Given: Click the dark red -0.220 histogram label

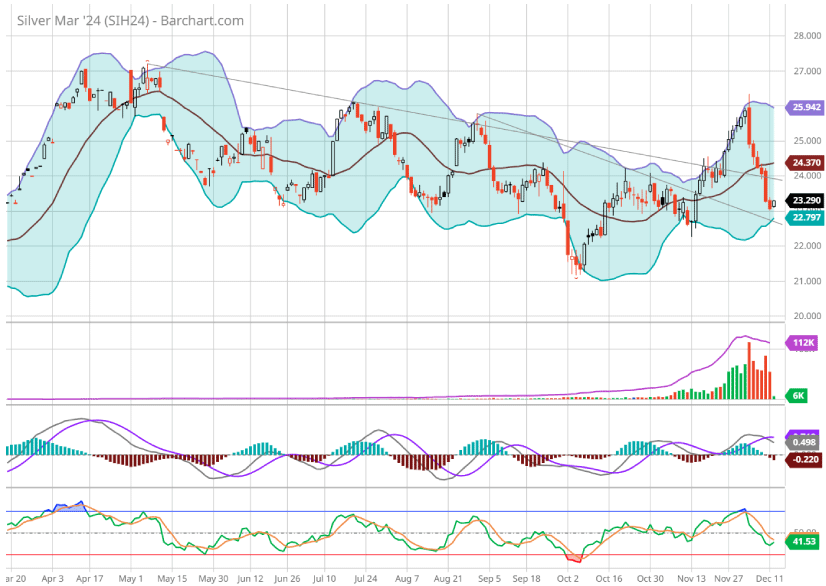Looking at the screenshot, I should [805, 459].
